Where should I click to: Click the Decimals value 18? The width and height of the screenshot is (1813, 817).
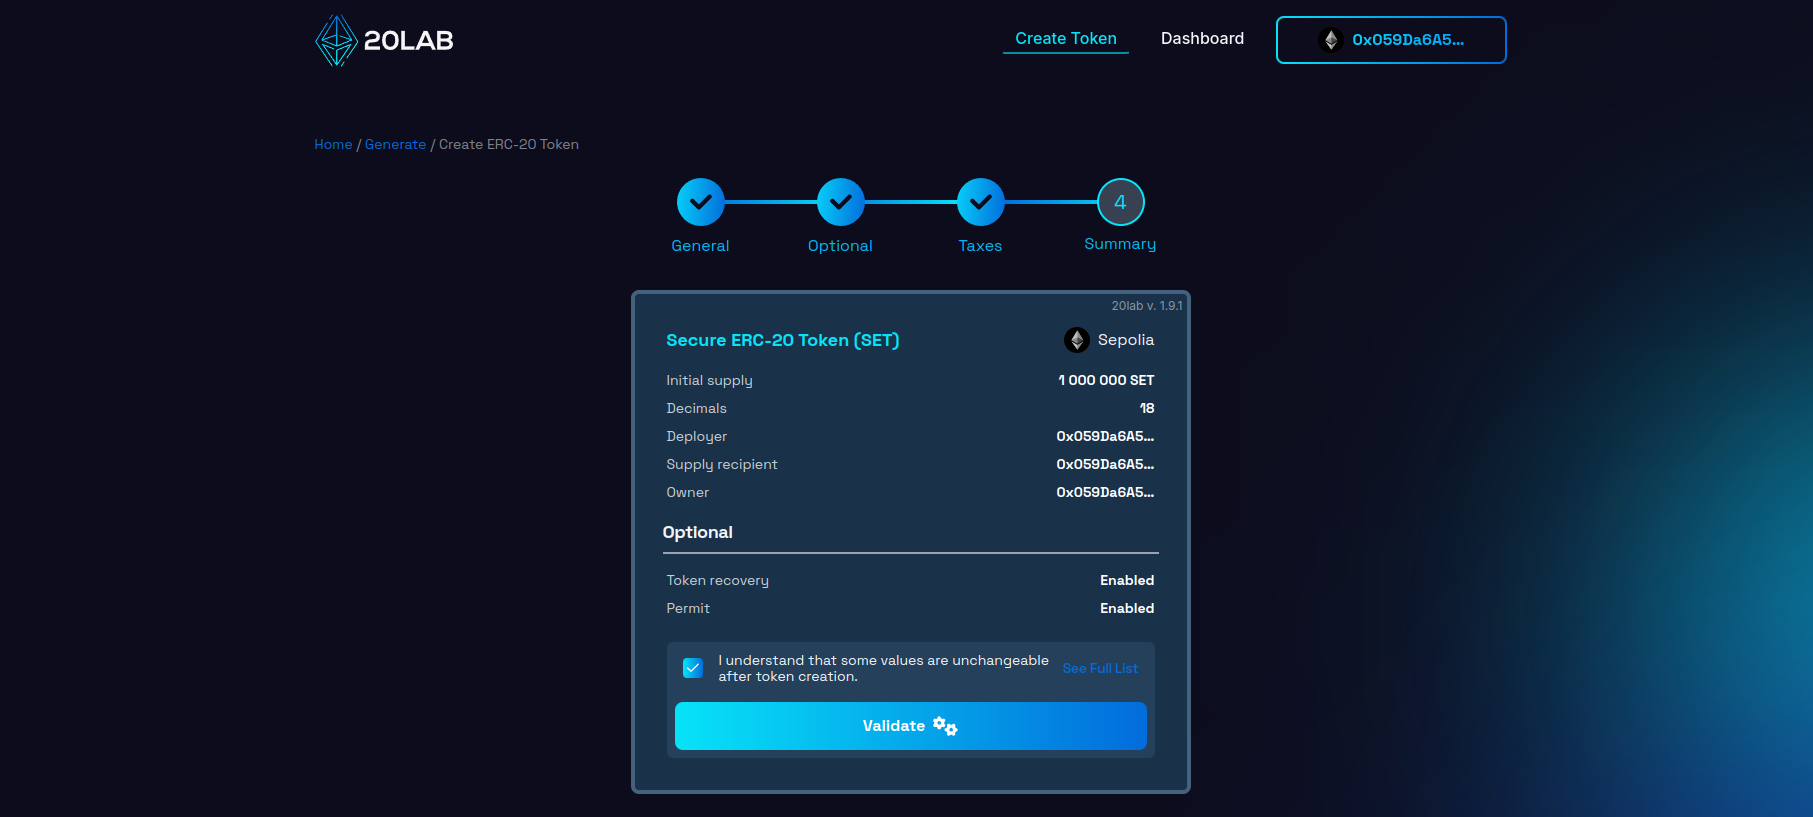1147,408
